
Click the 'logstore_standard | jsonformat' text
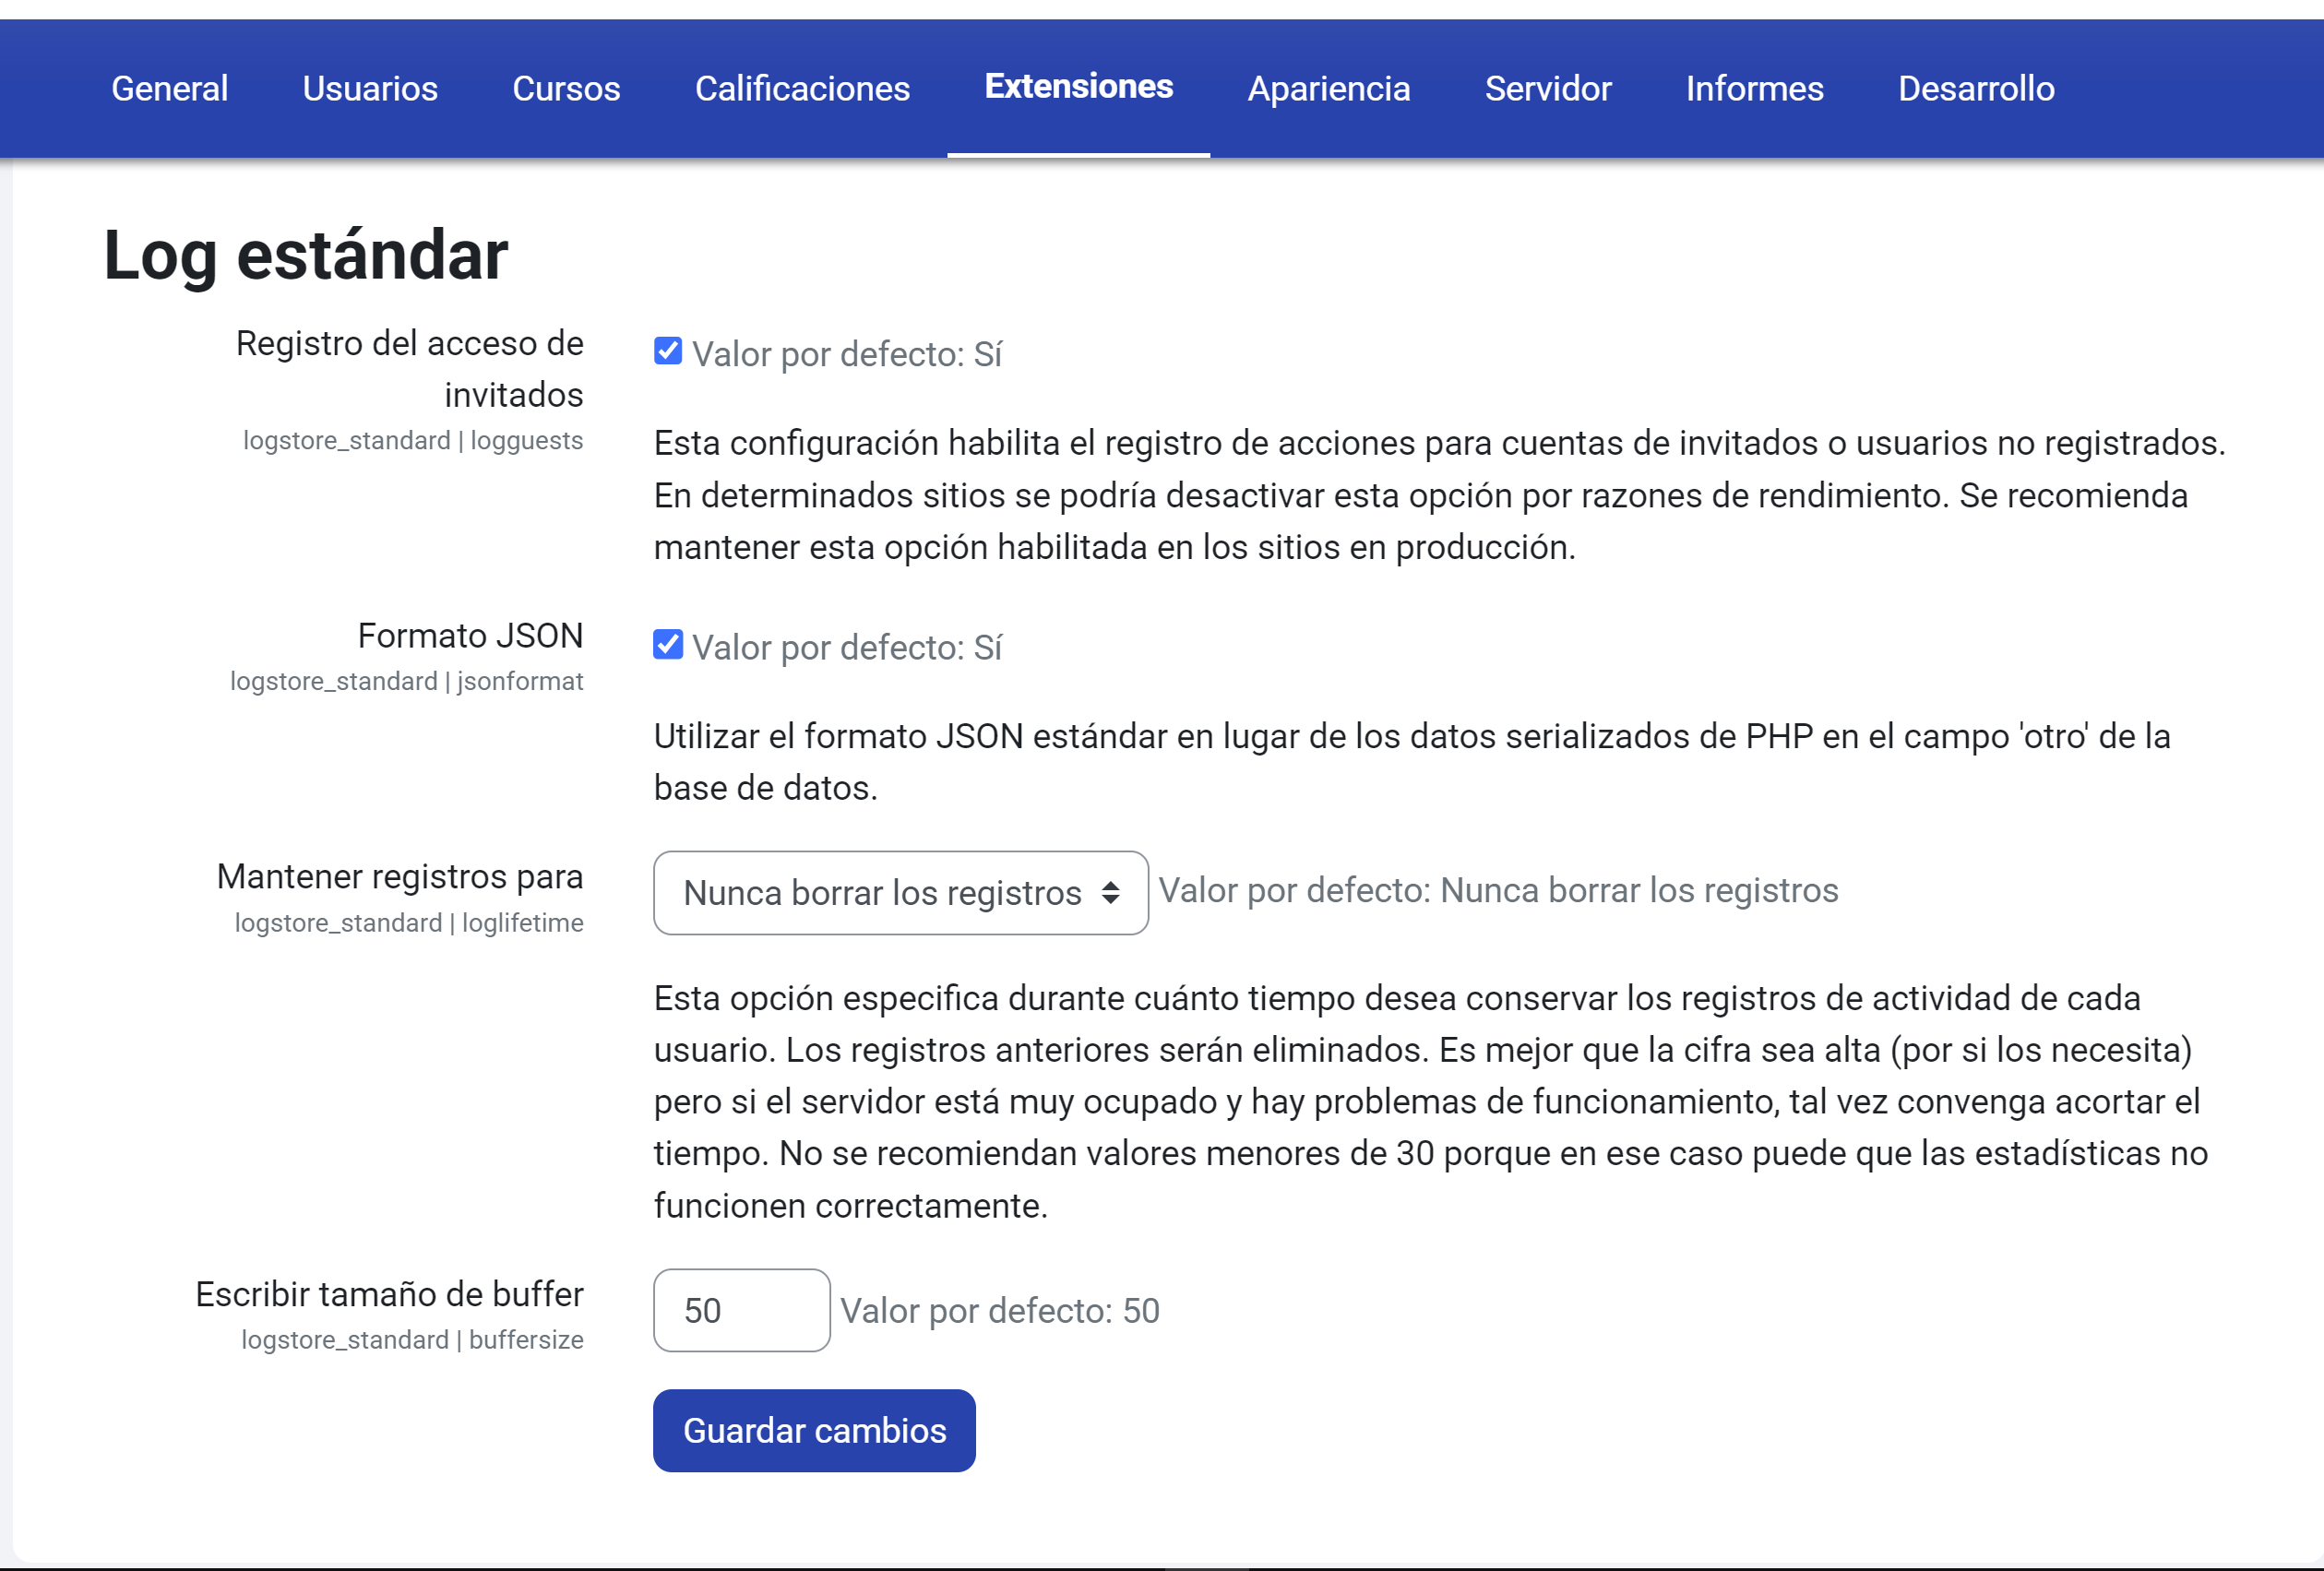[x=406, y=680]
